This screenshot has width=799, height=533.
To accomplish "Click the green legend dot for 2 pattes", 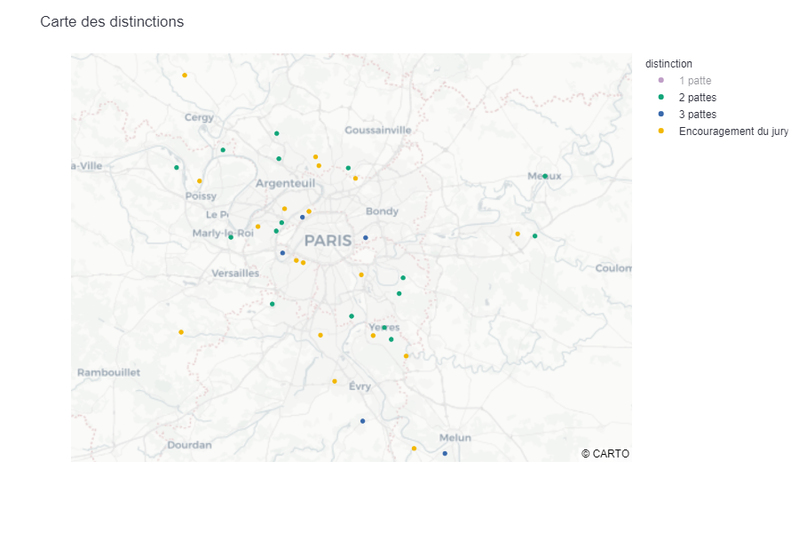I will coord(660,97).
